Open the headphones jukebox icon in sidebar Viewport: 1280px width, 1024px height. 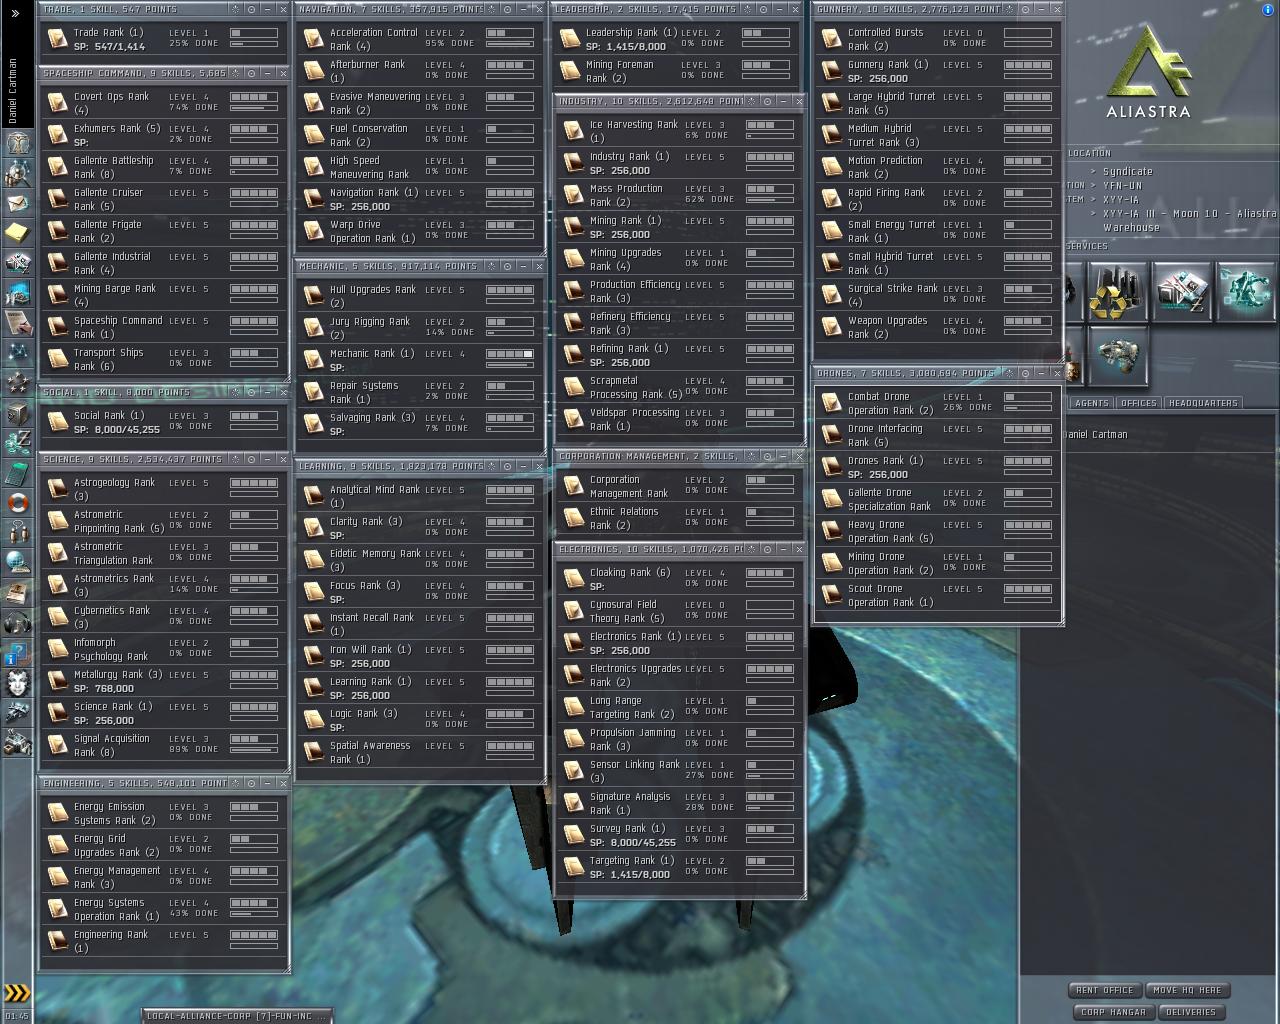(17, 622)
